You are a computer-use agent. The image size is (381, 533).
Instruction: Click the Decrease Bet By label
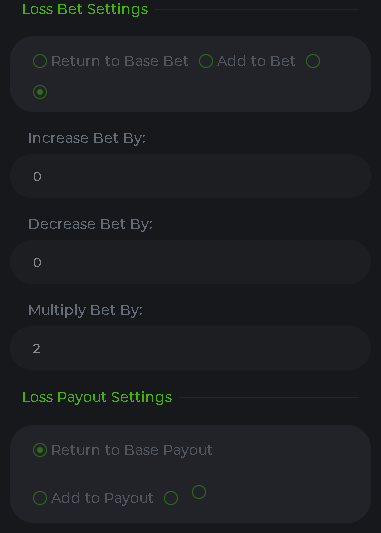pos(90,224)
